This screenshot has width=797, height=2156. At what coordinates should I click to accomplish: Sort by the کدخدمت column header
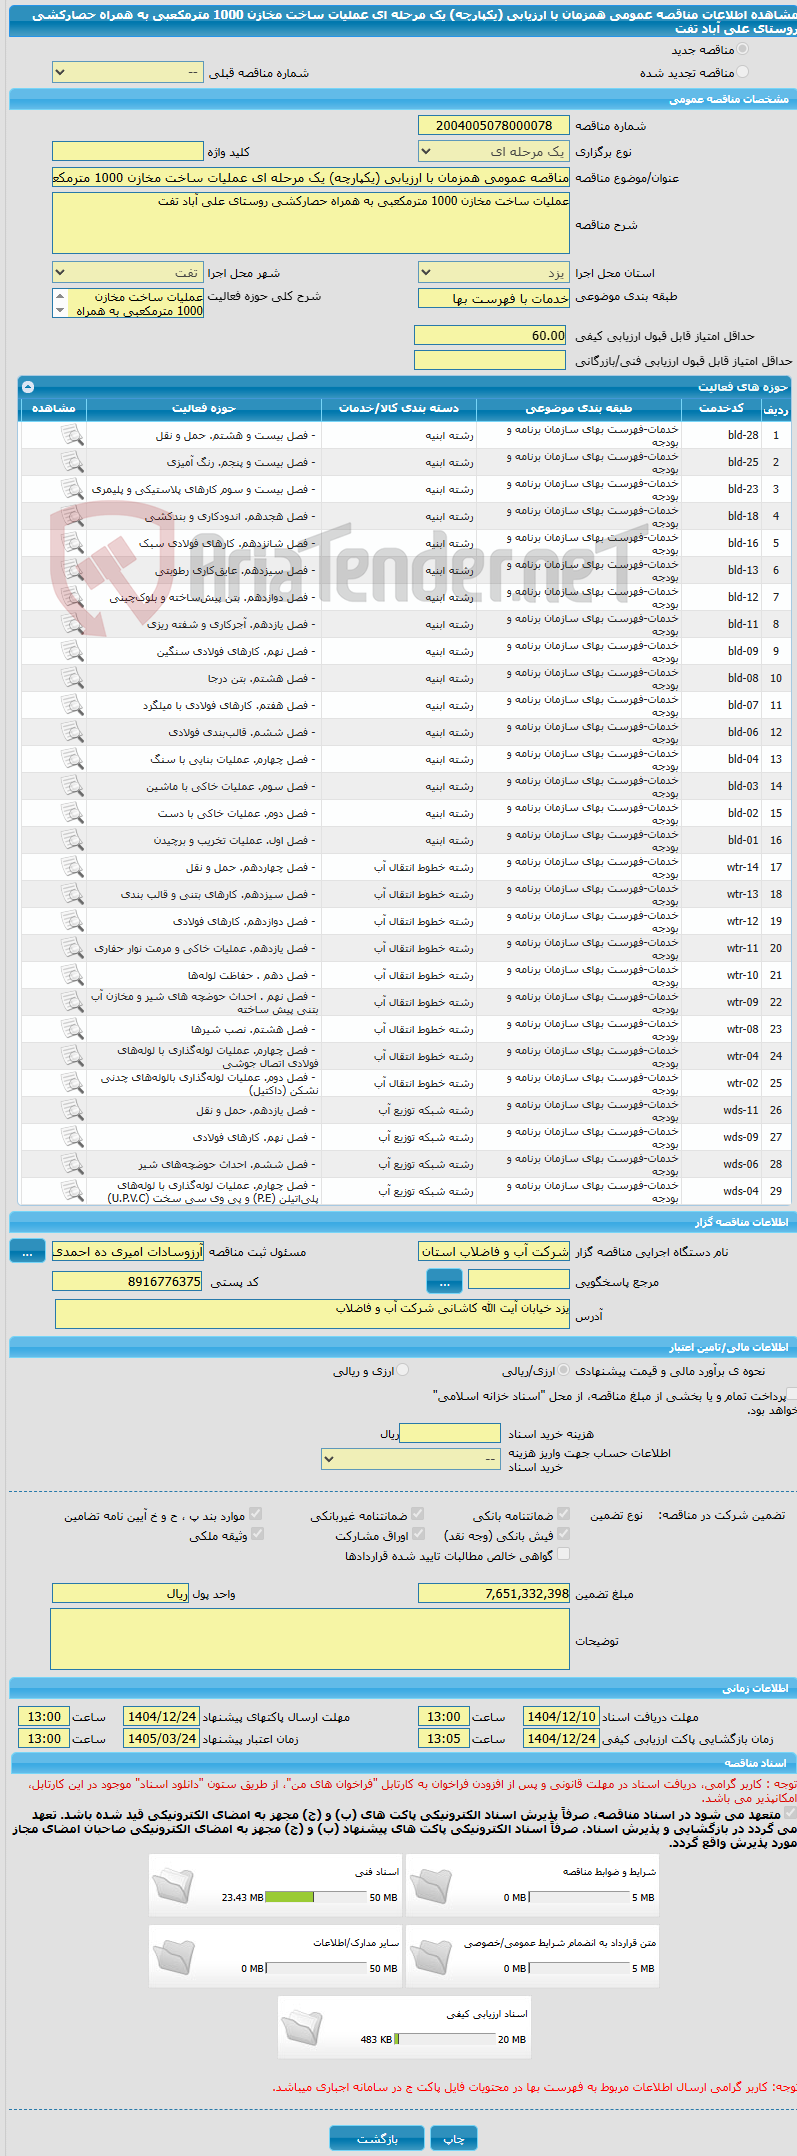[x=721, y=408]
